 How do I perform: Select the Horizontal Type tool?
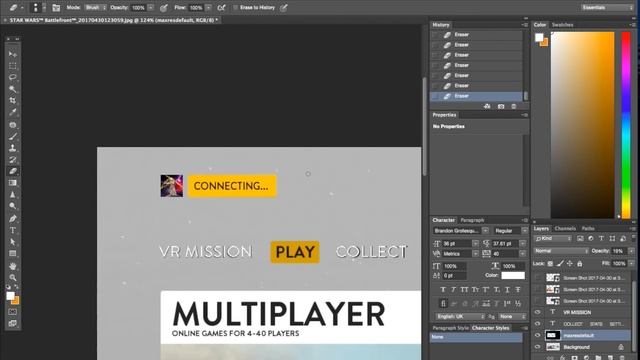pyautogui.click(x=13, y=230)
